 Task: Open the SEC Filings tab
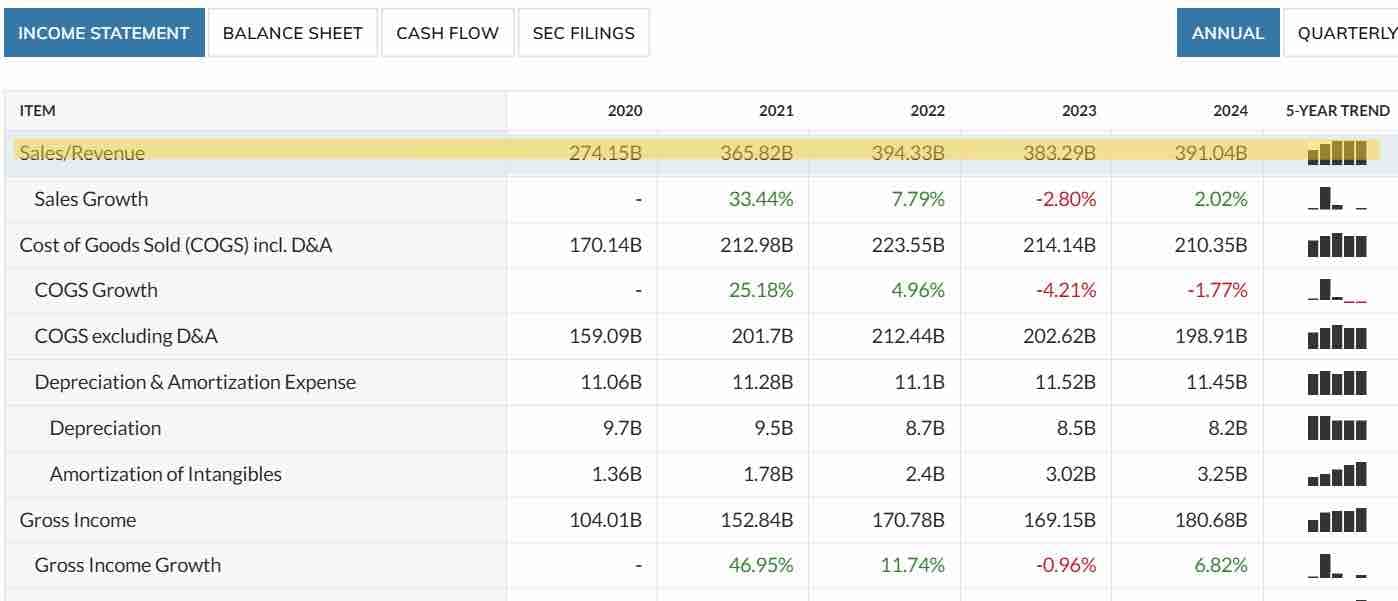click(584, 33)
